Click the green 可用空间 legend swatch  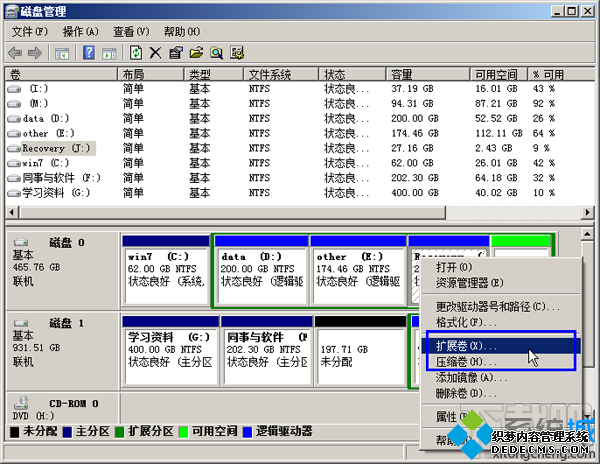pos(186,432)
